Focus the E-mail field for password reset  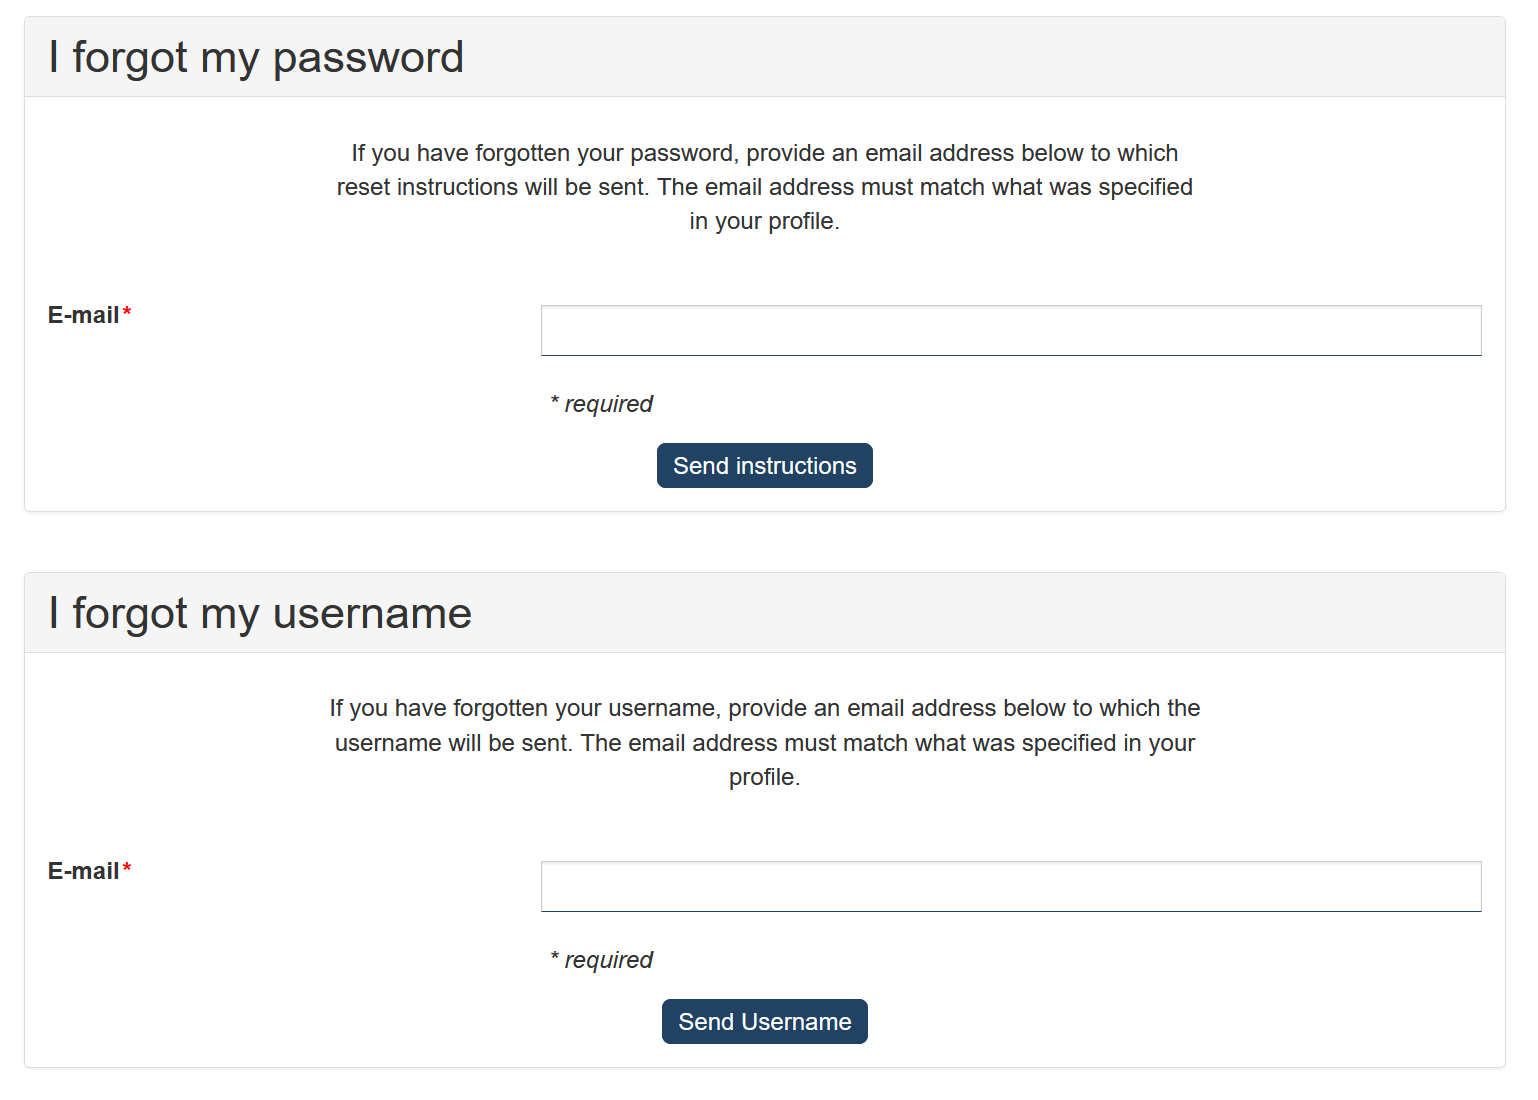point(1010,331)
